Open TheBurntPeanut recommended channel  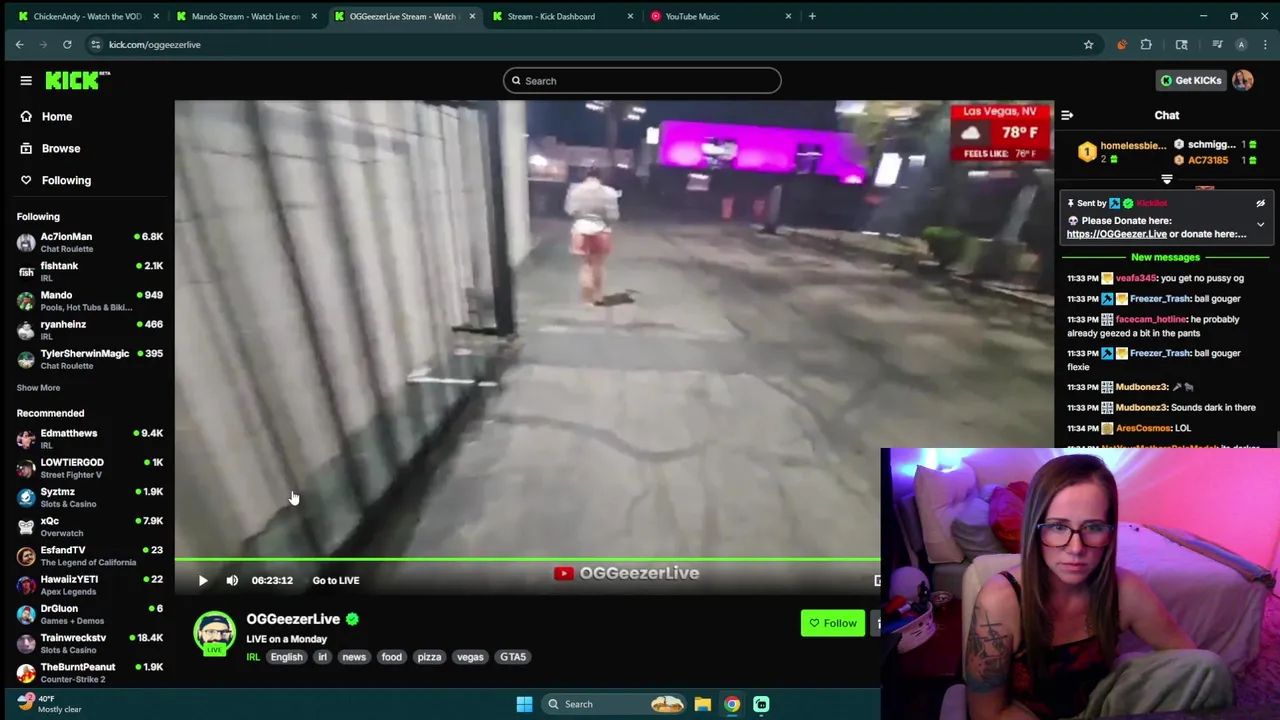point(90,672)
